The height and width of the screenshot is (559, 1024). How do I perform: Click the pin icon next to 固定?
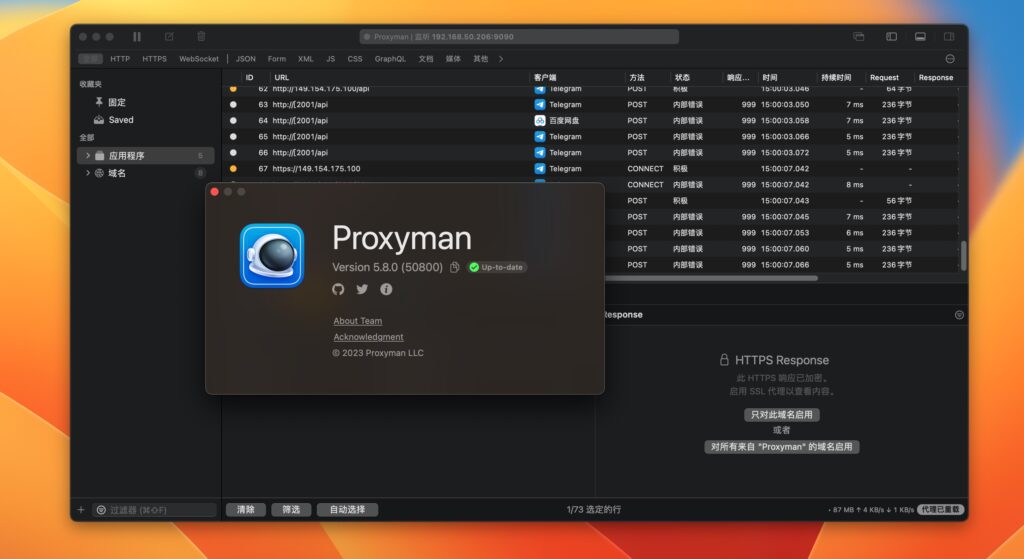coord(99,102)
